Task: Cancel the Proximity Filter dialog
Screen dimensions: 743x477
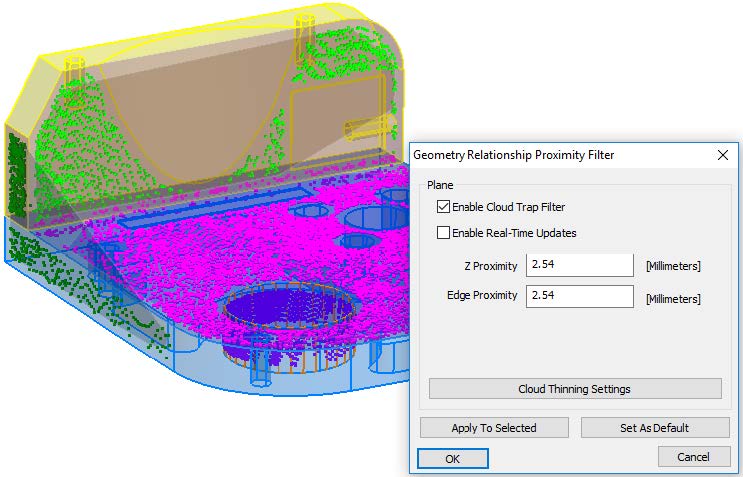Action: (694, 457)
